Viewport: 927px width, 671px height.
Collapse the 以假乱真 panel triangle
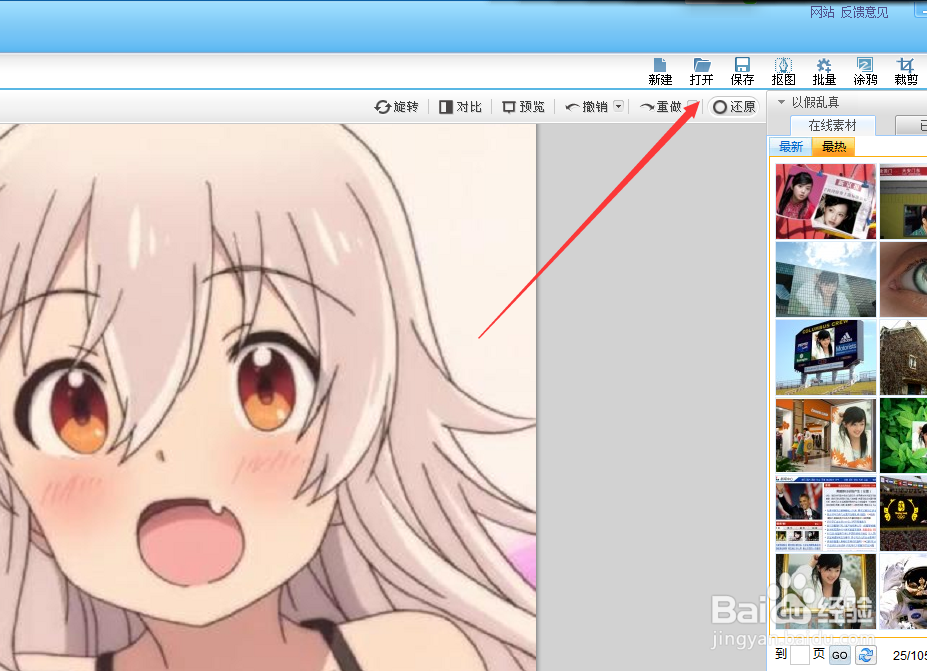pos(781,102)
